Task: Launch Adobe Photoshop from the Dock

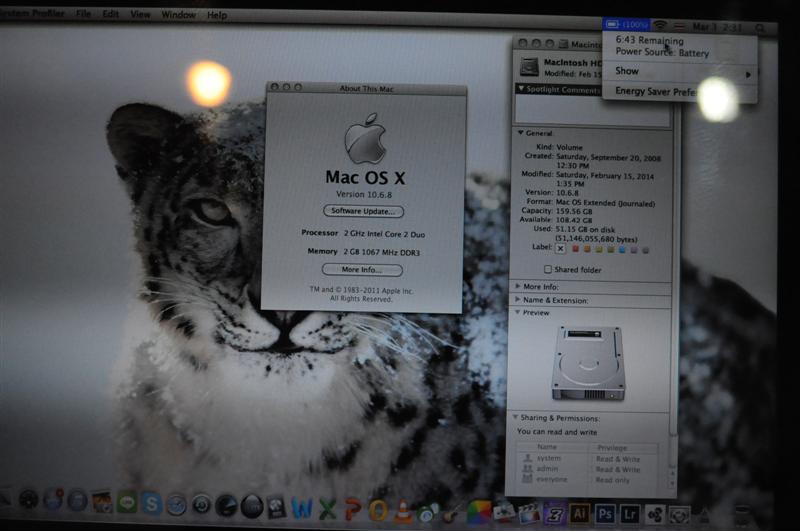Action: click(605, 514)
